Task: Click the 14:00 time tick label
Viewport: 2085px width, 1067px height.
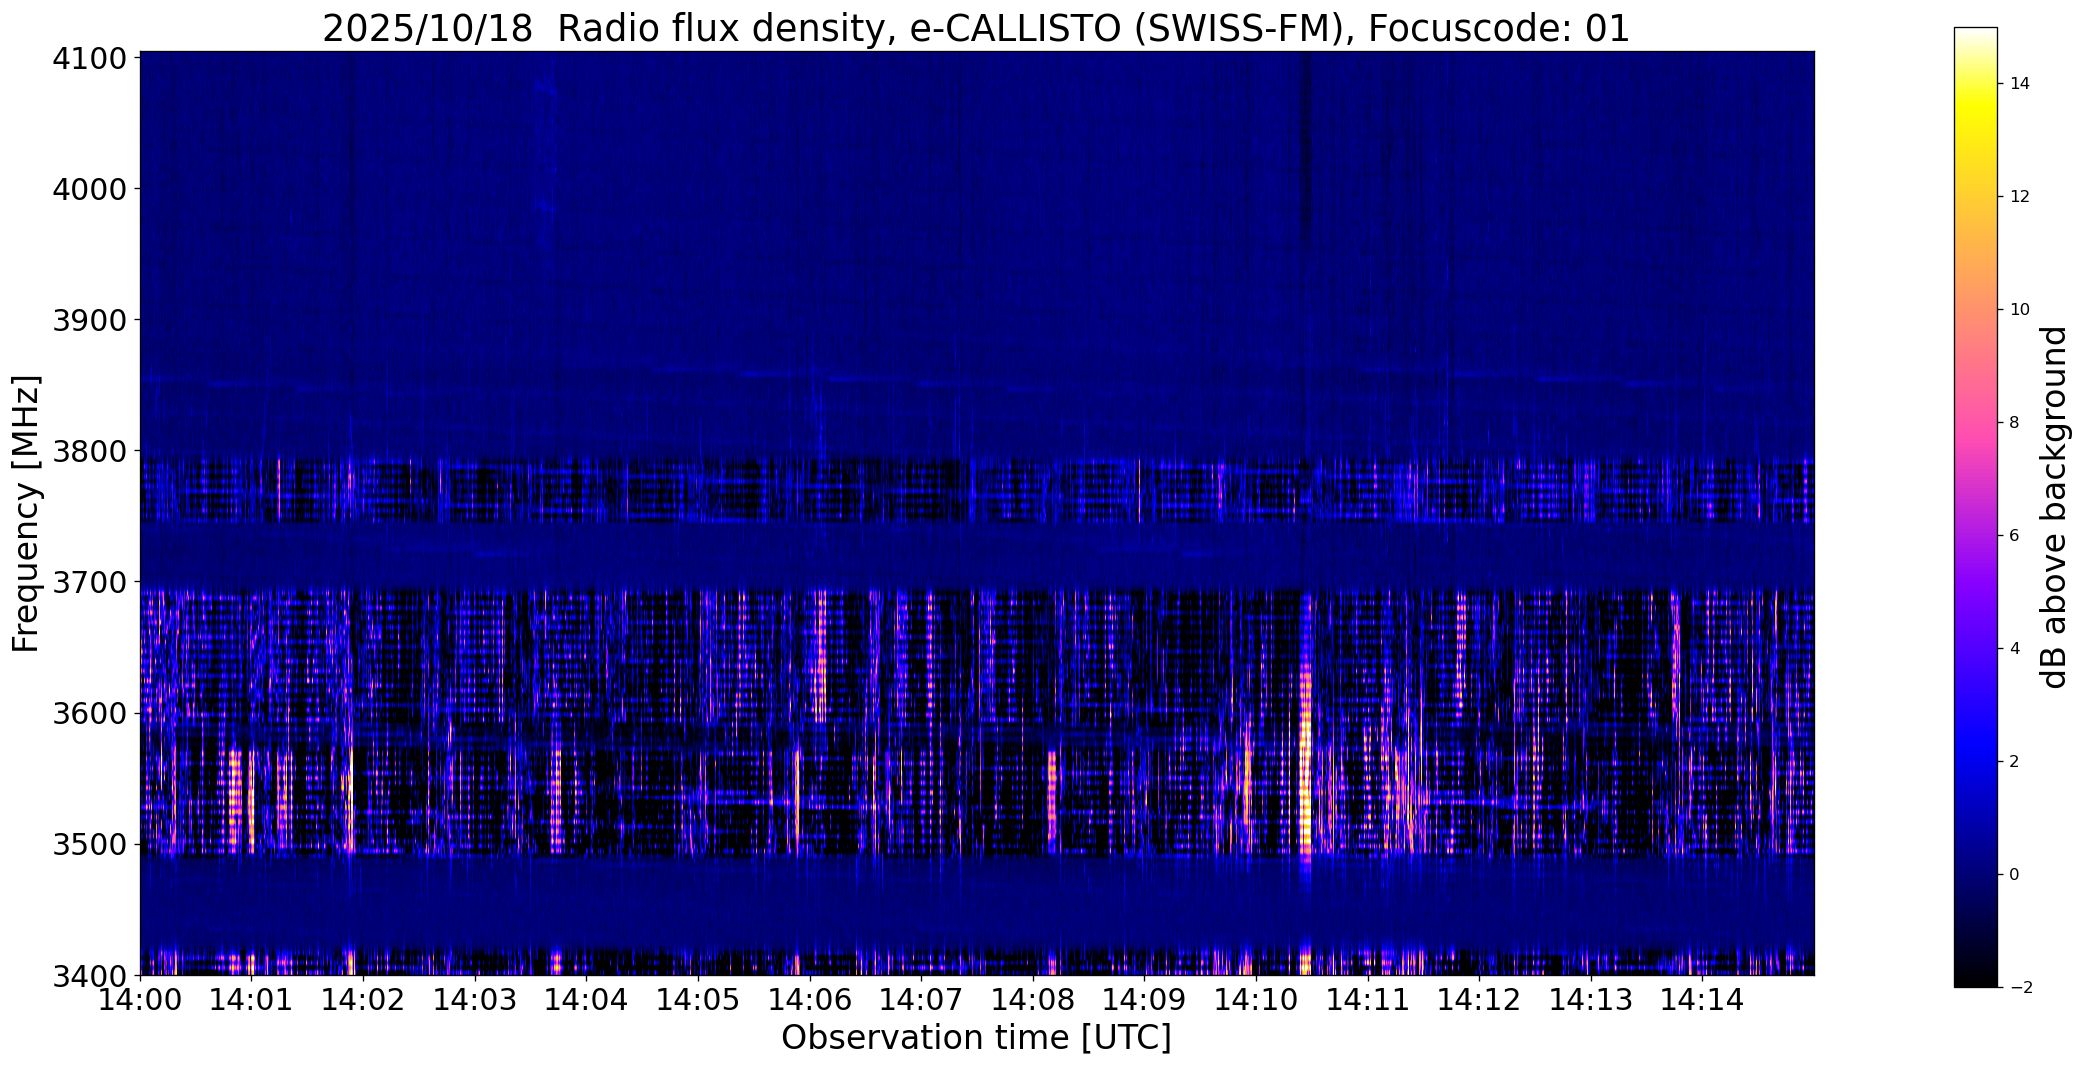Action: click(140, 999)
